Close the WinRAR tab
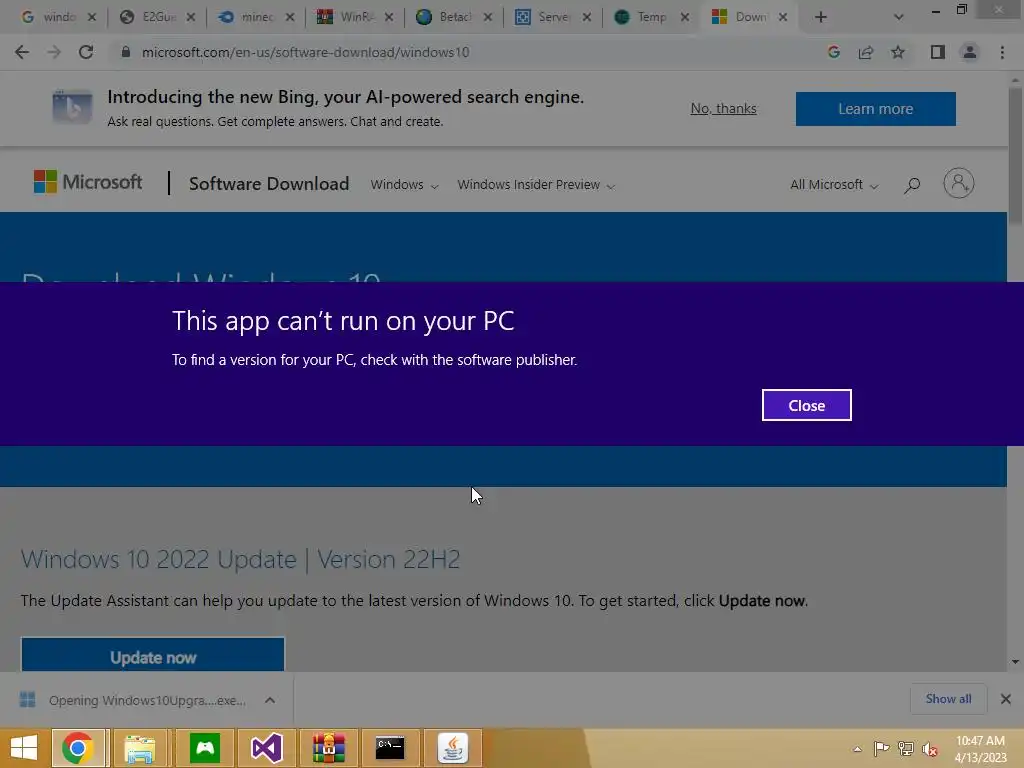 [389, 18]
